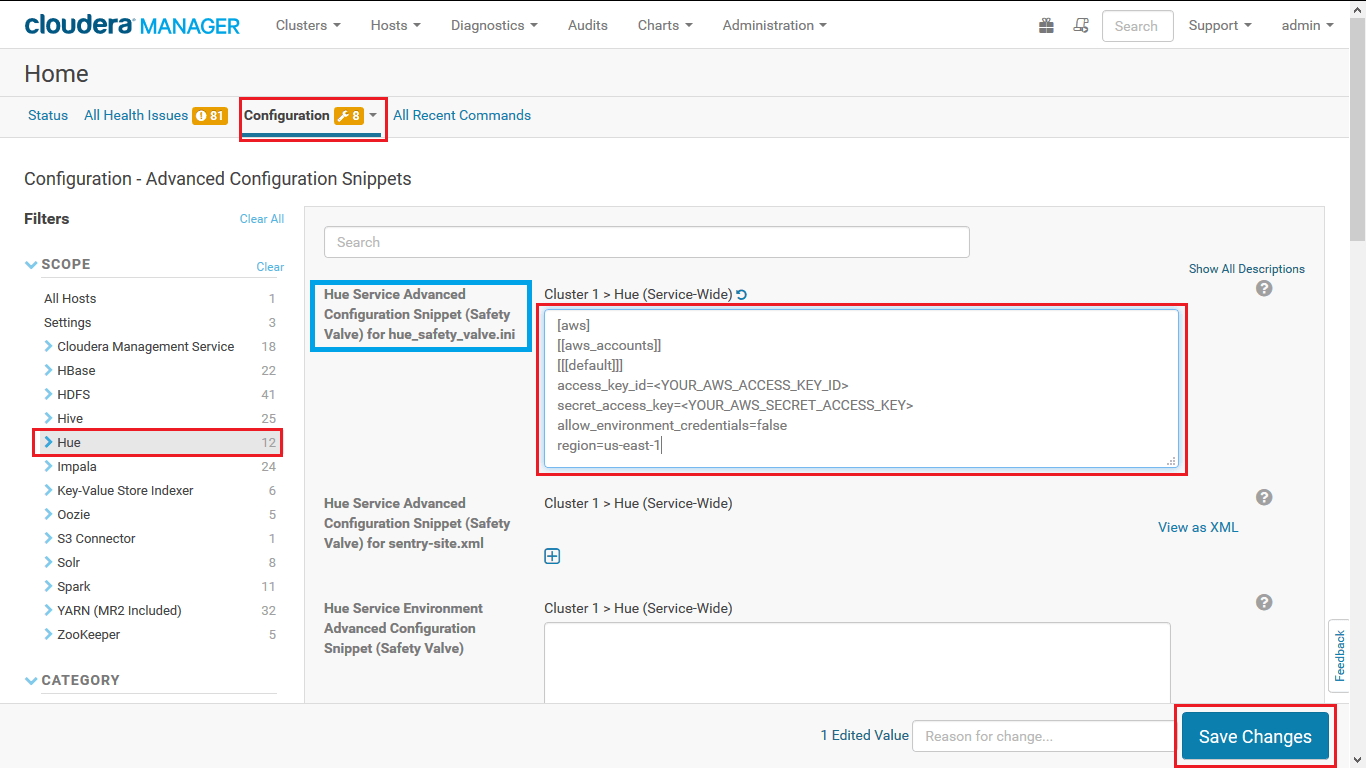
Task: Open the parcel gift icon in header
Action: coord(1046,26)
